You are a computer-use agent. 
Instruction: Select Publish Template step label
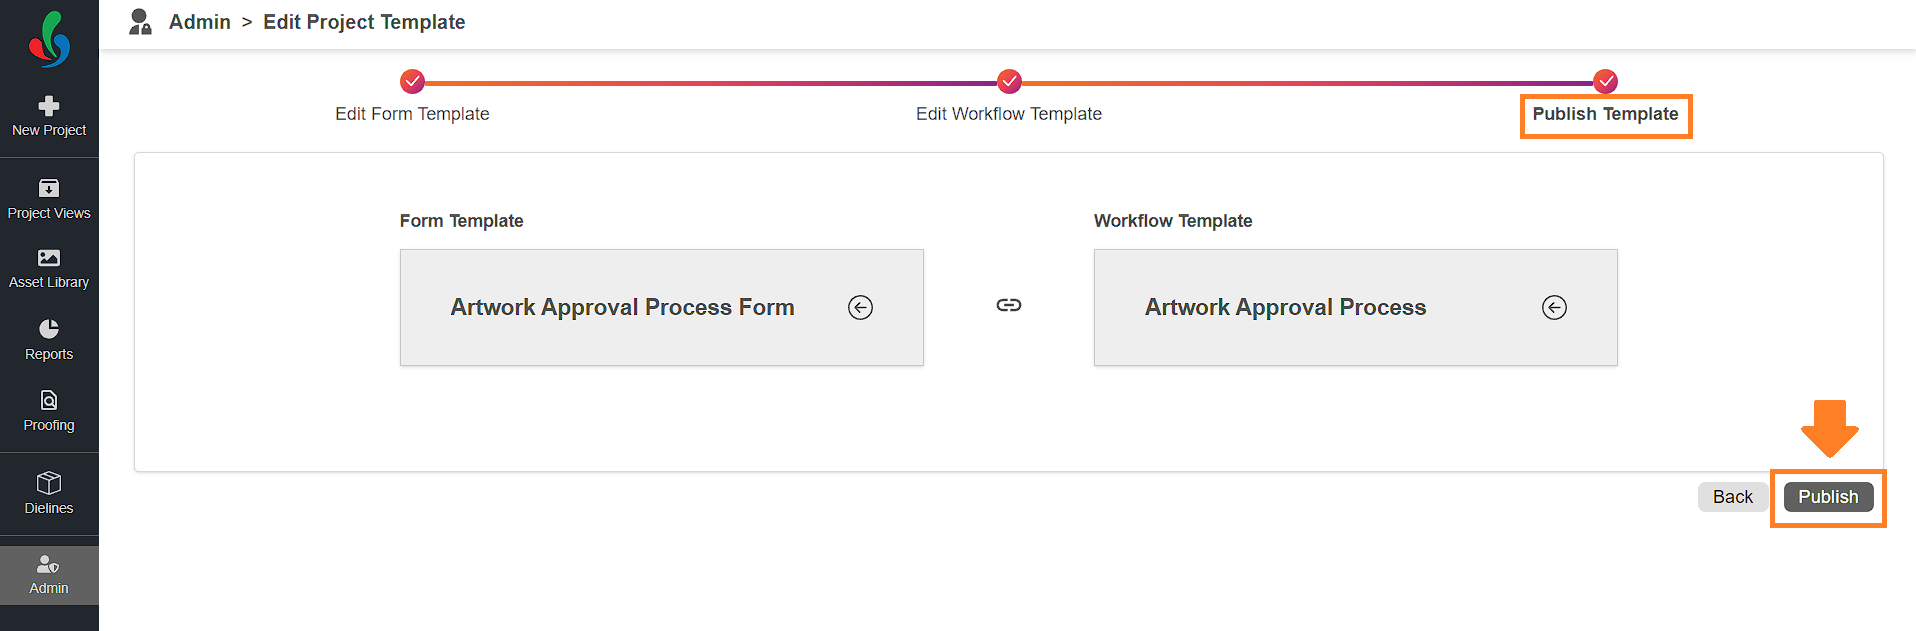(1605, 114)
